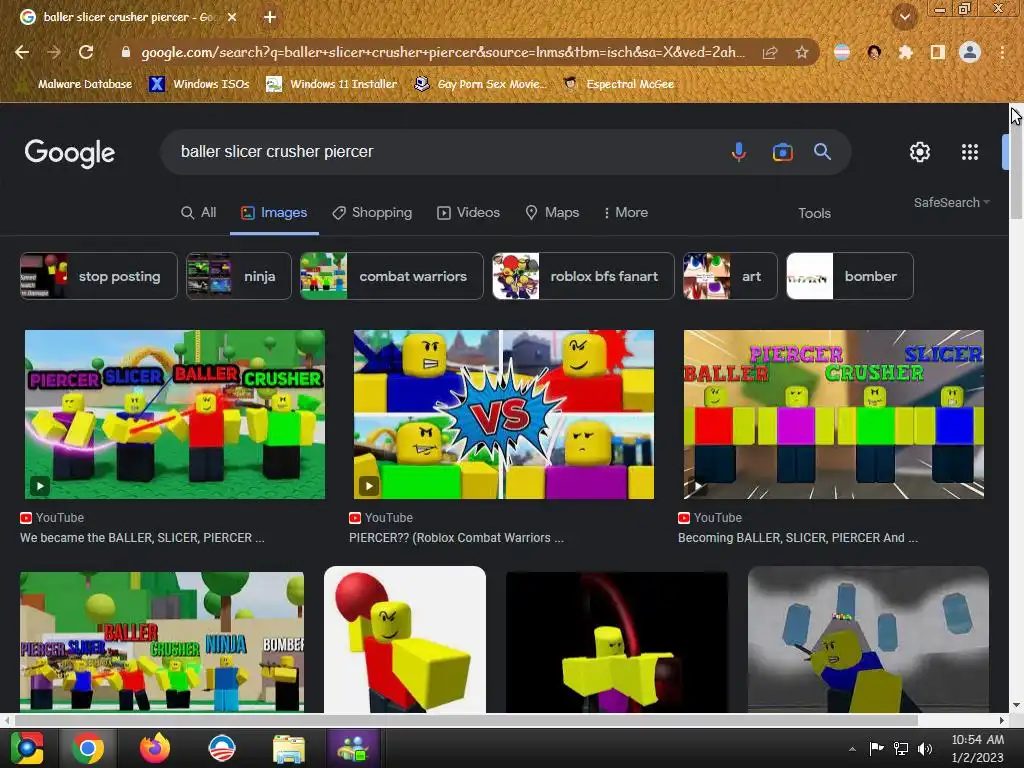Viewport: 1024px width, 768px height.
Task: Open the grey stormy character image
Action: coord(868,640)
